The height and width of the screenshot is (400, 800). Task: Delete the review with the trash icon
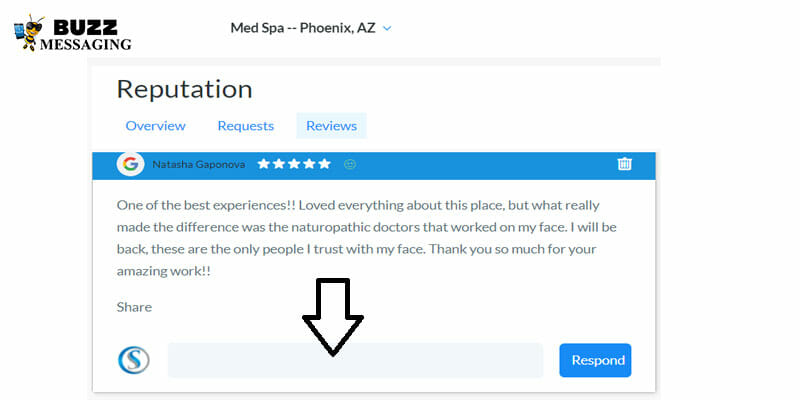click(625, 164)
